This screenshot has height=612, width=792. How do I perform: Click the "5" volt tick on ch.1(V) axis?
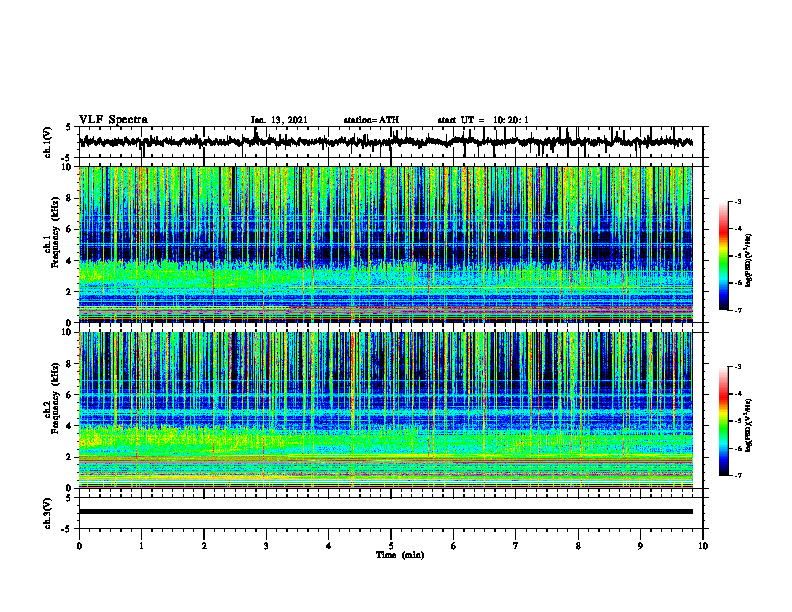pos(69,128)
